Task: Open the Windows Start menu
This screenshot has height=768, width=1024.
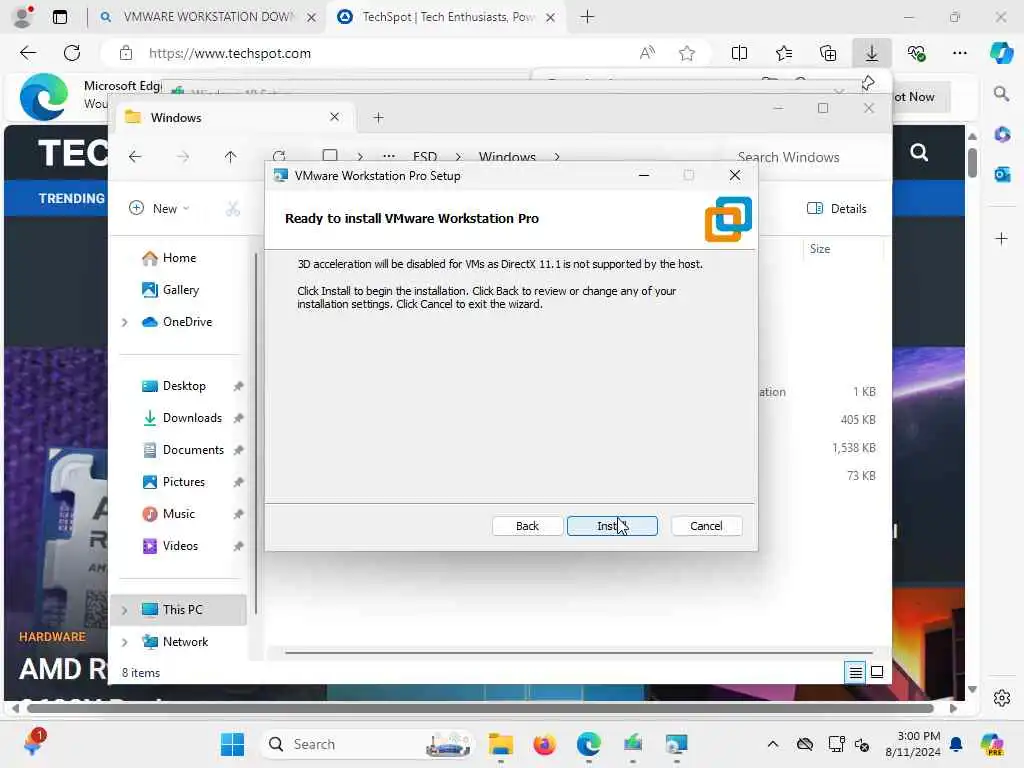Action: [232, 744]
